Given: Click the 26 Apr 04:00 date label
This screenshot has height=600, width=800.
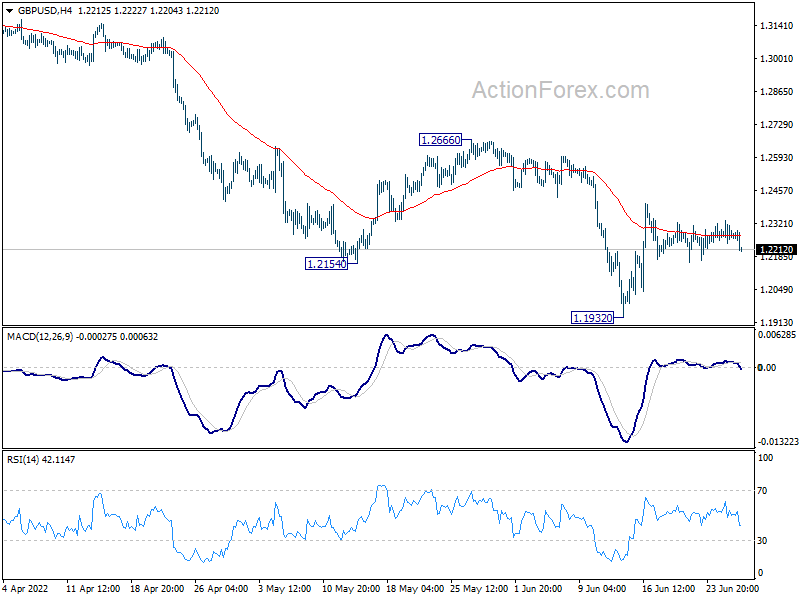Looking at the screenshot, I should click(x=221, y=589).
